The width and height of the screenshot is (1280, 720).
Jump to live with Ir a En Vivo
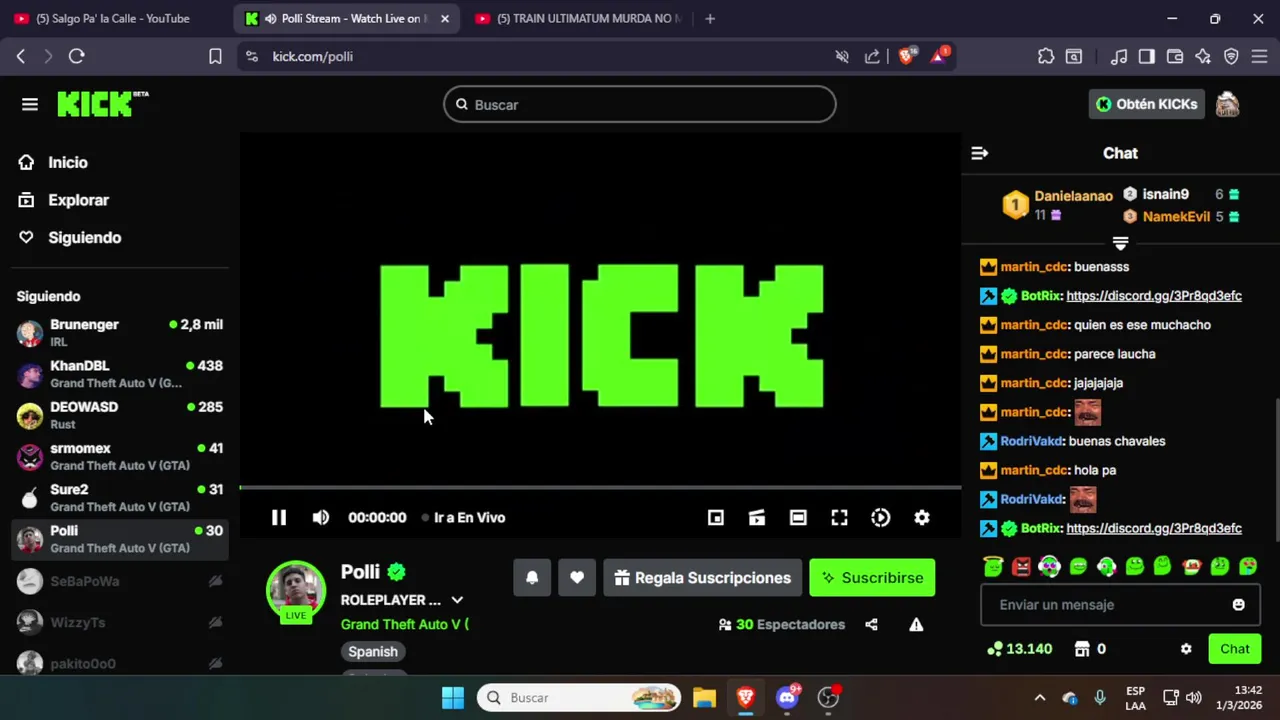point(463,517)
